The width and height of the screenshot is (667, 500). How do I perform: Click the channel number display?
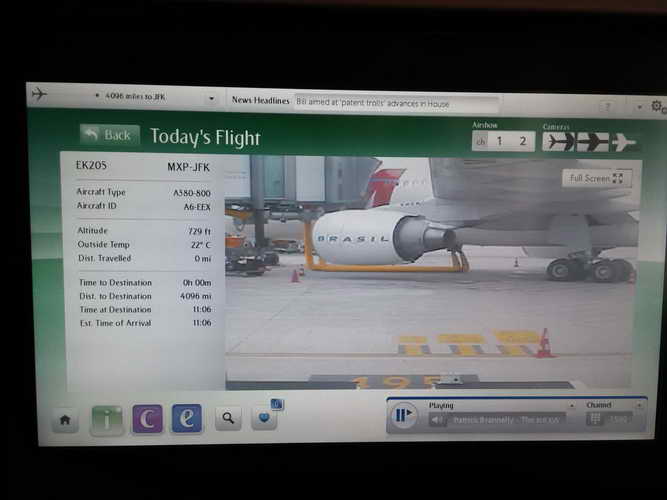618,420
